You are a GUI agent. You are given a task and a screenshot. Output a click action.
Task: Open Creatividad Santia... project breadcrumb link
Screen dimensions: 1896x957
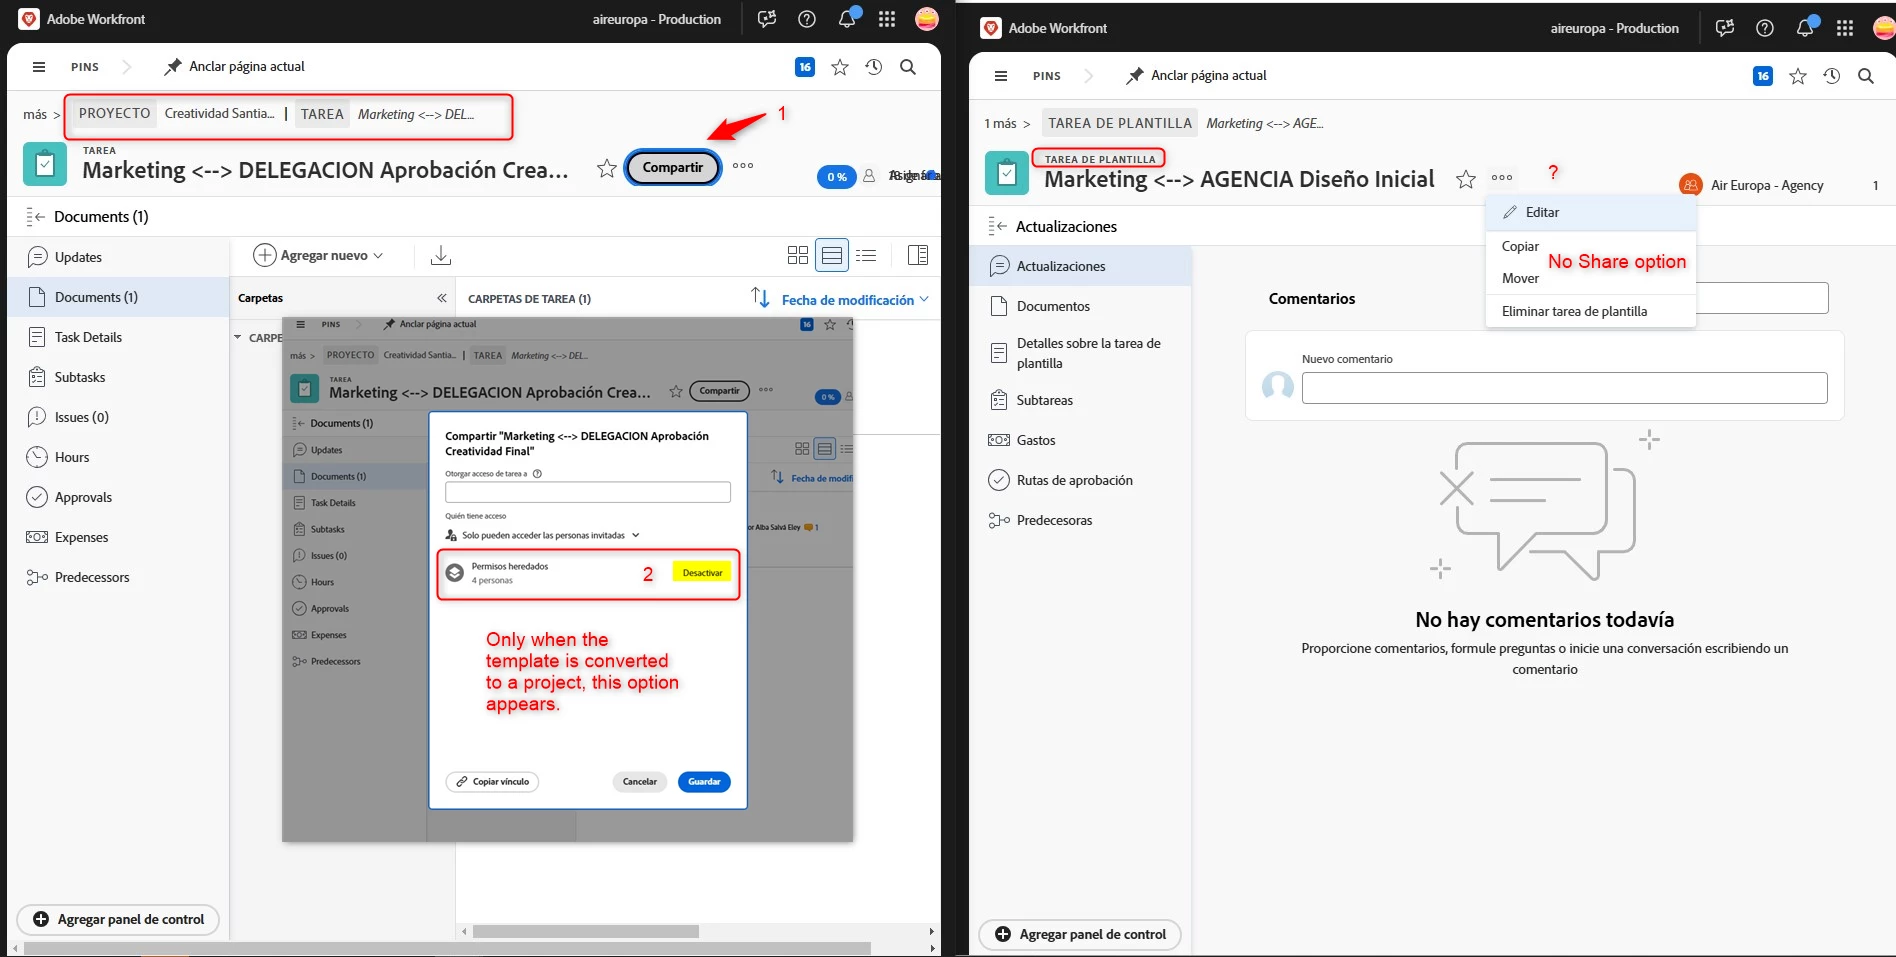pos(219,114)
